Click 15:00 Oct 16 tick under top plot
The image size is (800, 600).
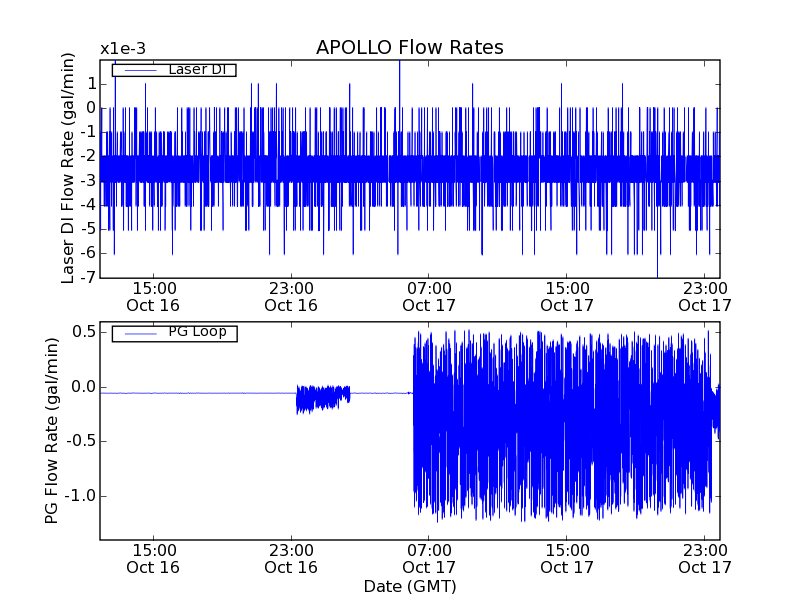coord(152,297)
